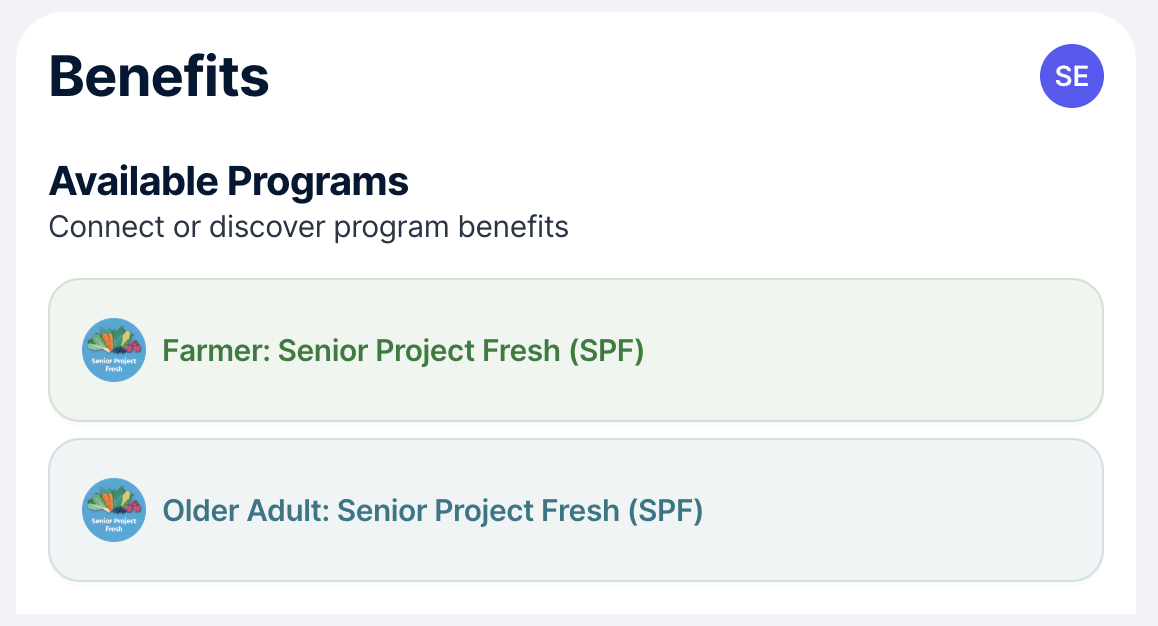Open account options from purple SE circle

[1072, 76]
